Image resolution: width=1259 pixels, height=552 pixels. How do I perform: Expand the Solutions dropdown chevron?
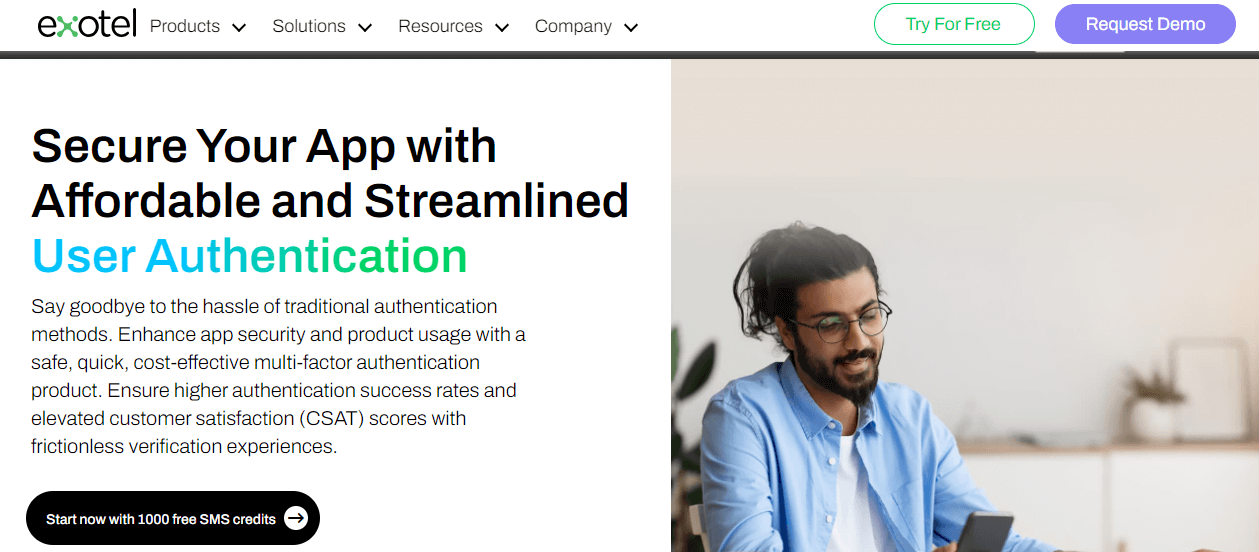[365, 28]
